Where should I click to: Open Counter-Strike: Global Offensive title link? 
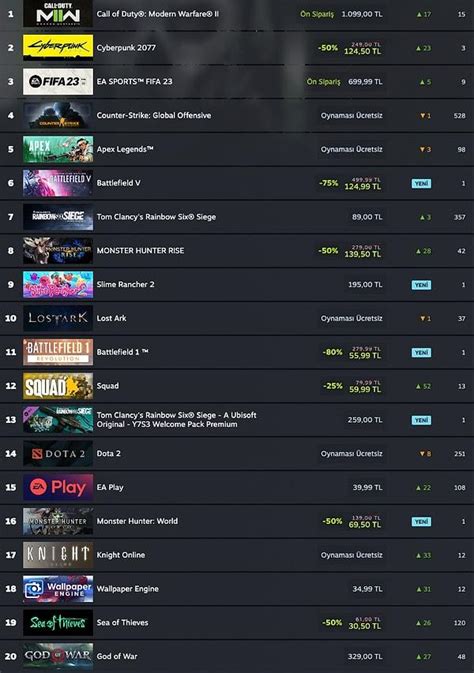(154, 115)
